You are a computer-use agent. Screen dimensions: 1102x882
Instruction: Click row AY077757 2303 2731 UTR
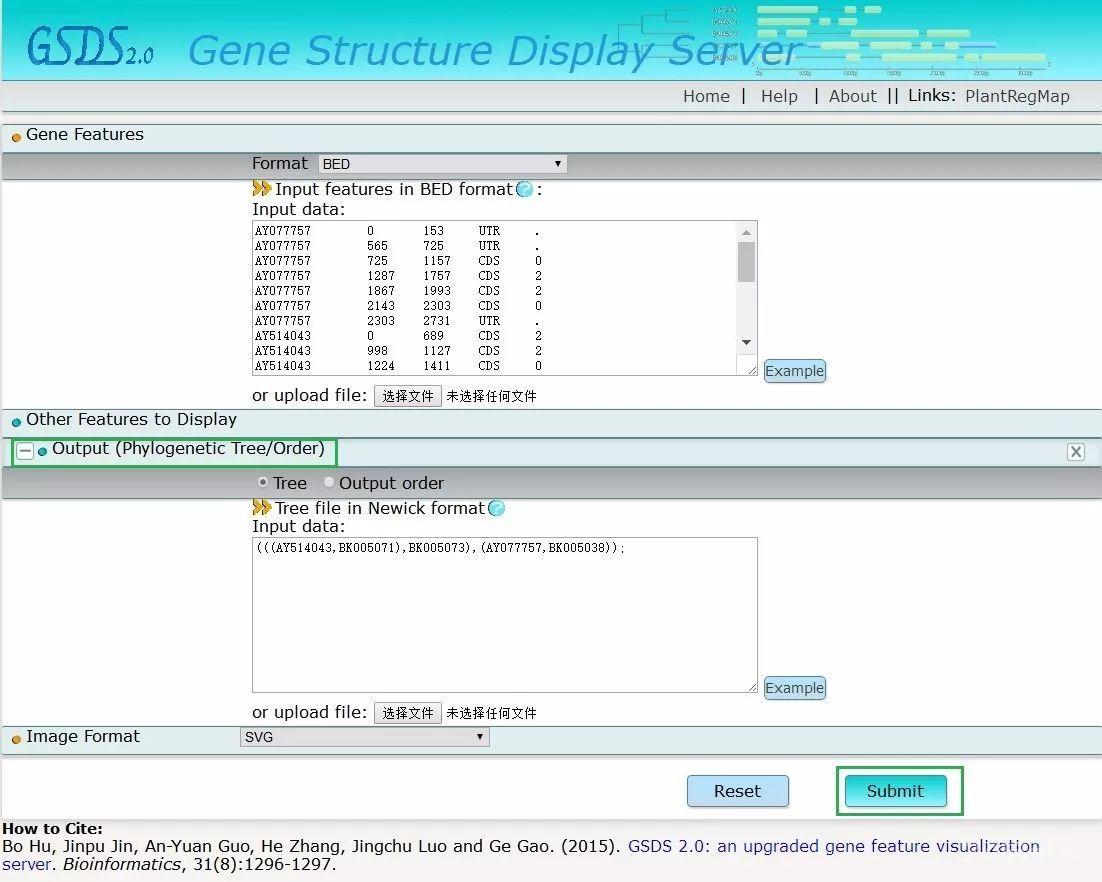(x=398, y=320)
